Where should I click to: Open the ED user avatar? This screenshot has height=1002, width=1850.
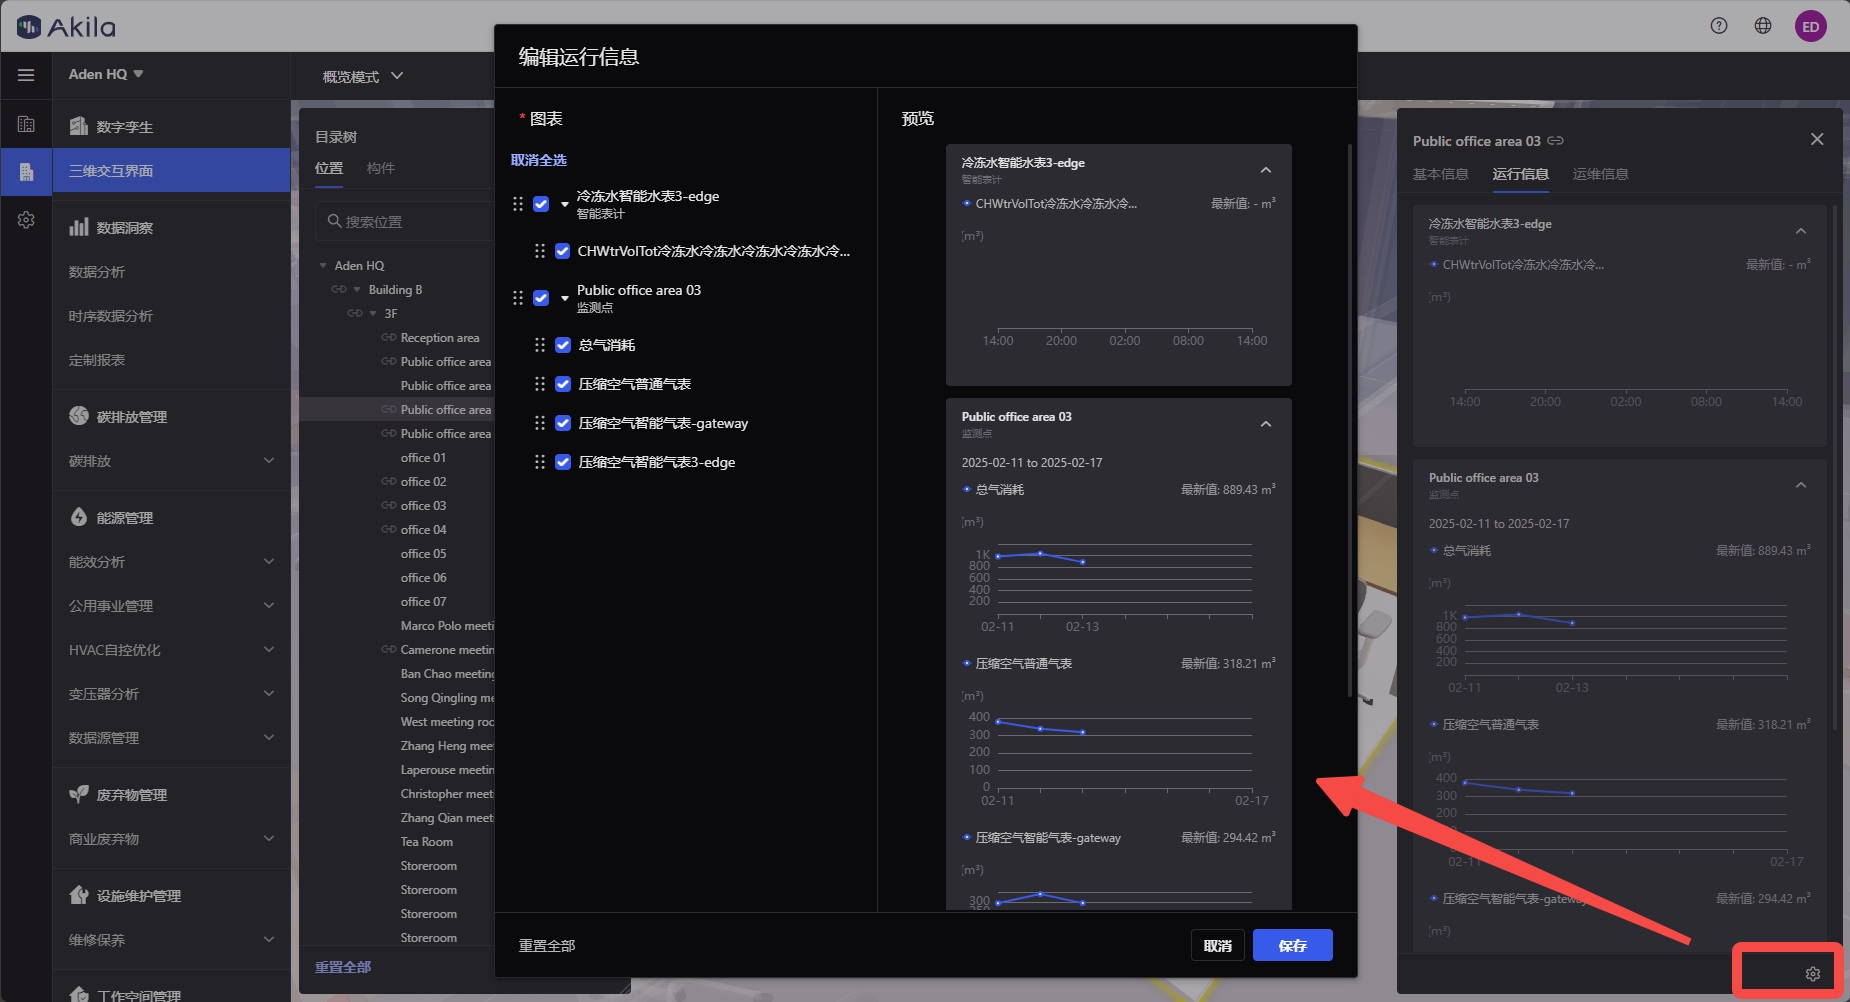(x=1811, y=26)
